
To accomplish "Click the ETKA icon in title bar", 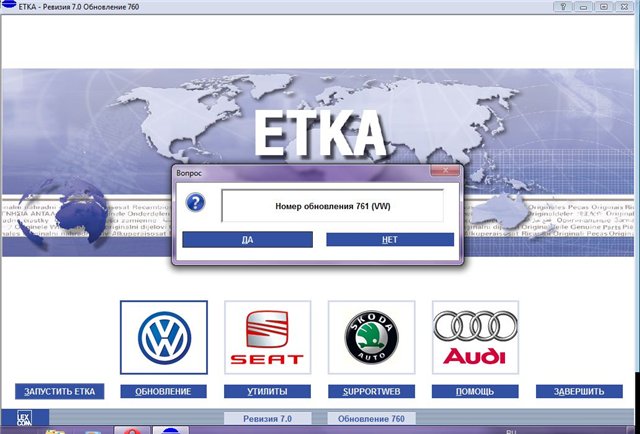I will click(9, 5).
